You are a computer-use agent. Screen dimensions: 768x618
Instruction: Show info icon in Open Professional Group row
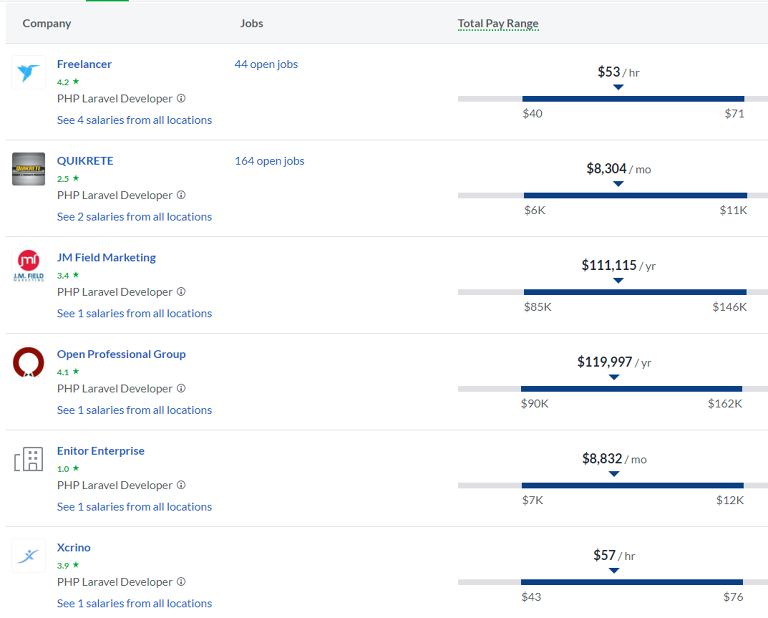[x=181, y=388]
